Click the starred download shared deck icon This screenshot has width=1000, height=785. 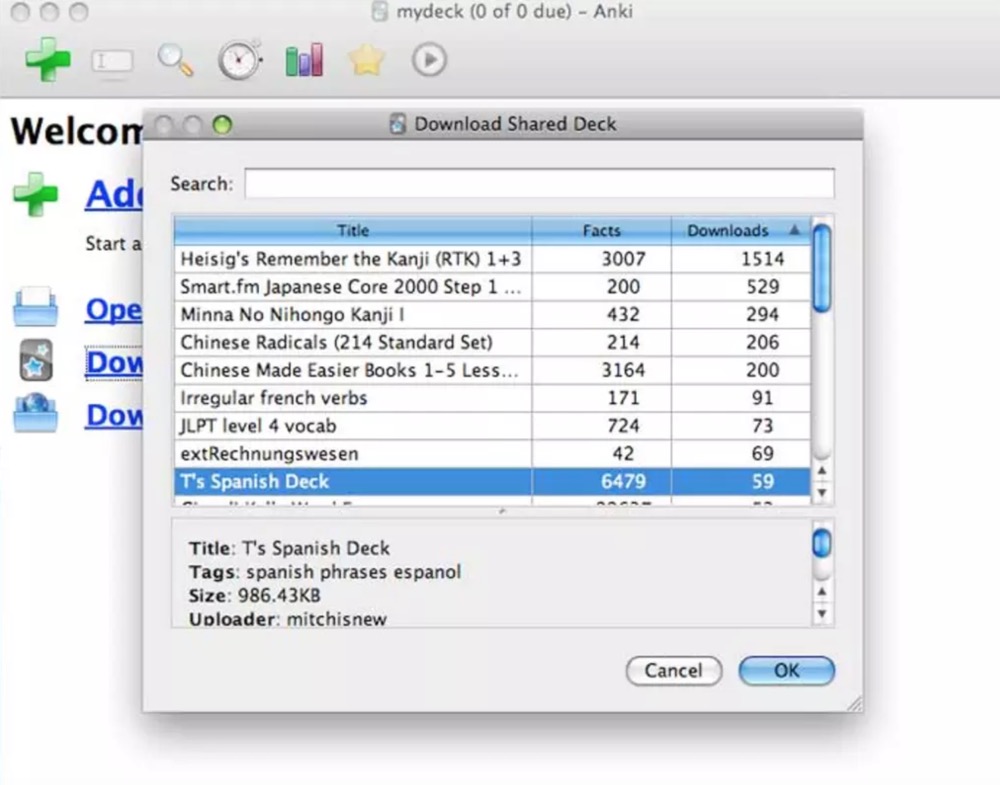[x=36, y=360]
